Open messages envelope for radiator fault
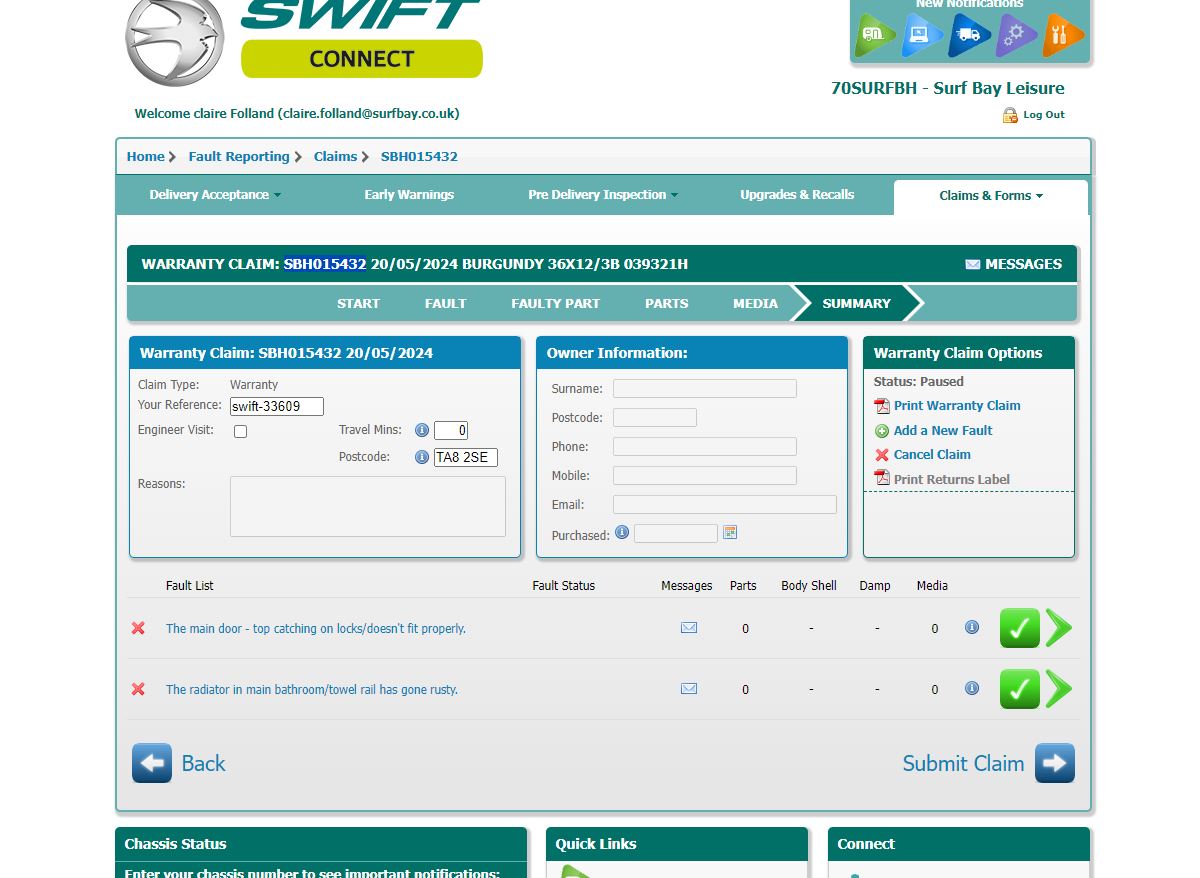1200x878 pixels. (x=689, y=688)
